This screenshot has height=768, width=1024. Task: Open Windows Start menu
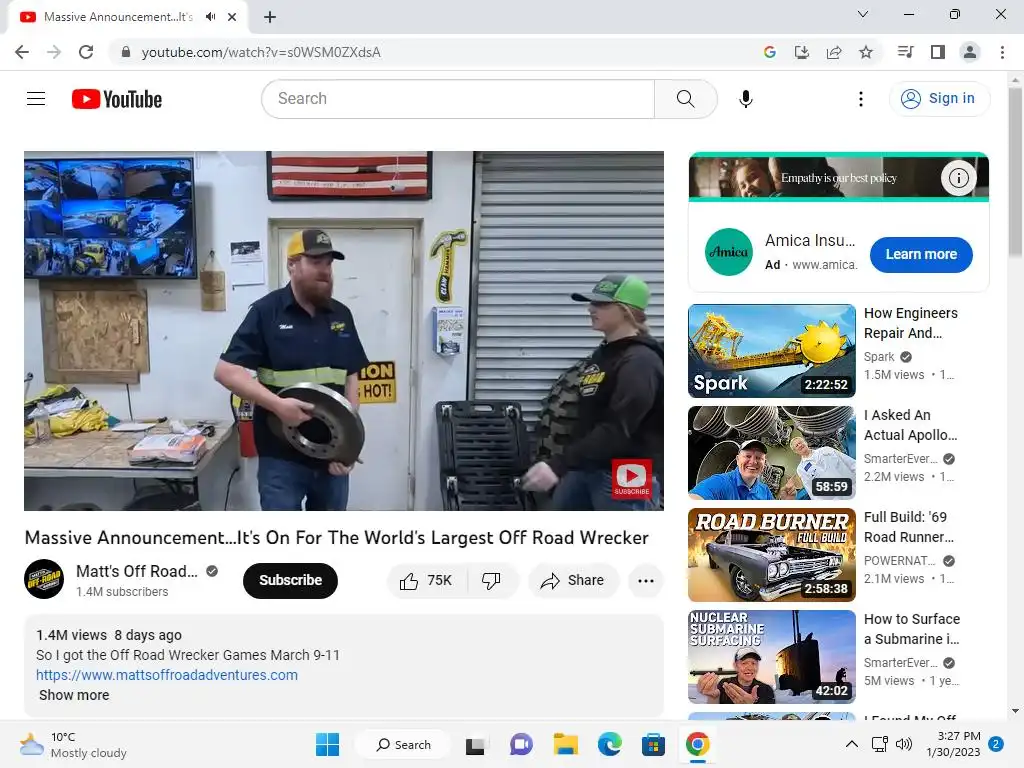pyautogui.click(x=327, y=744)
